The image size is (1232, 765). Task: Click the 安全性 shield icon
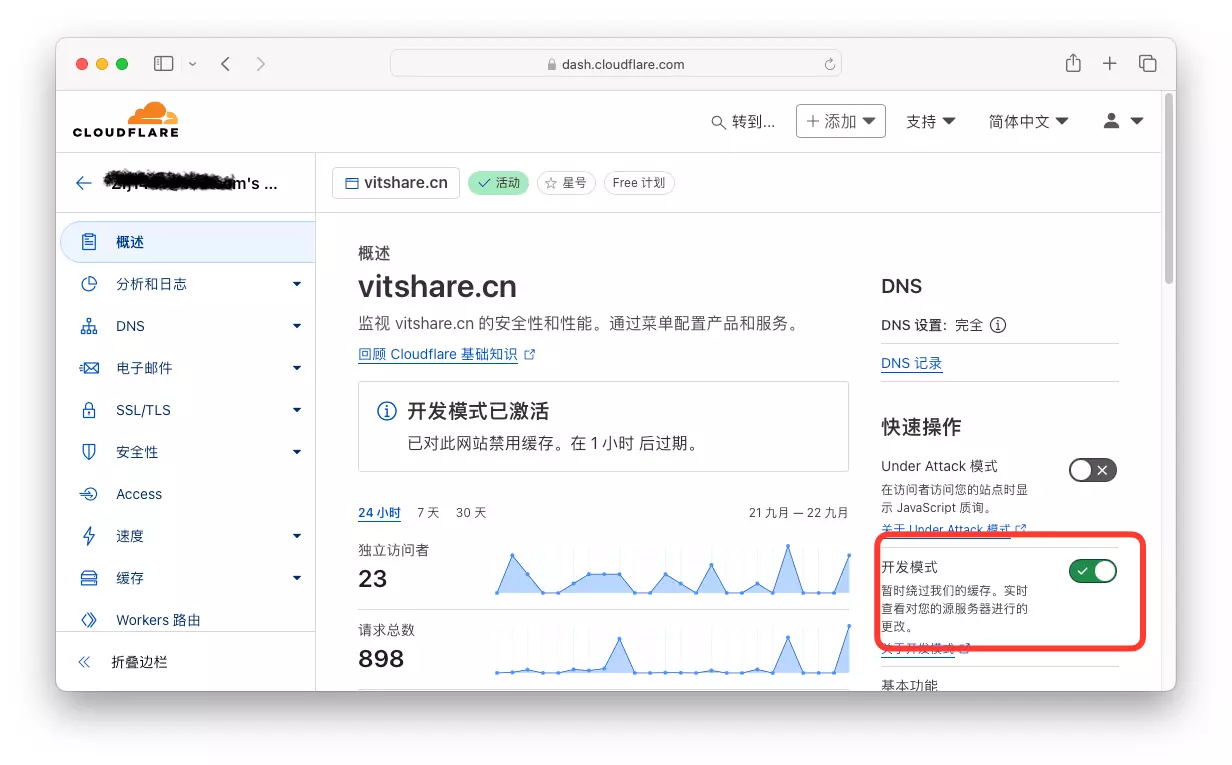tap(89, 452)
